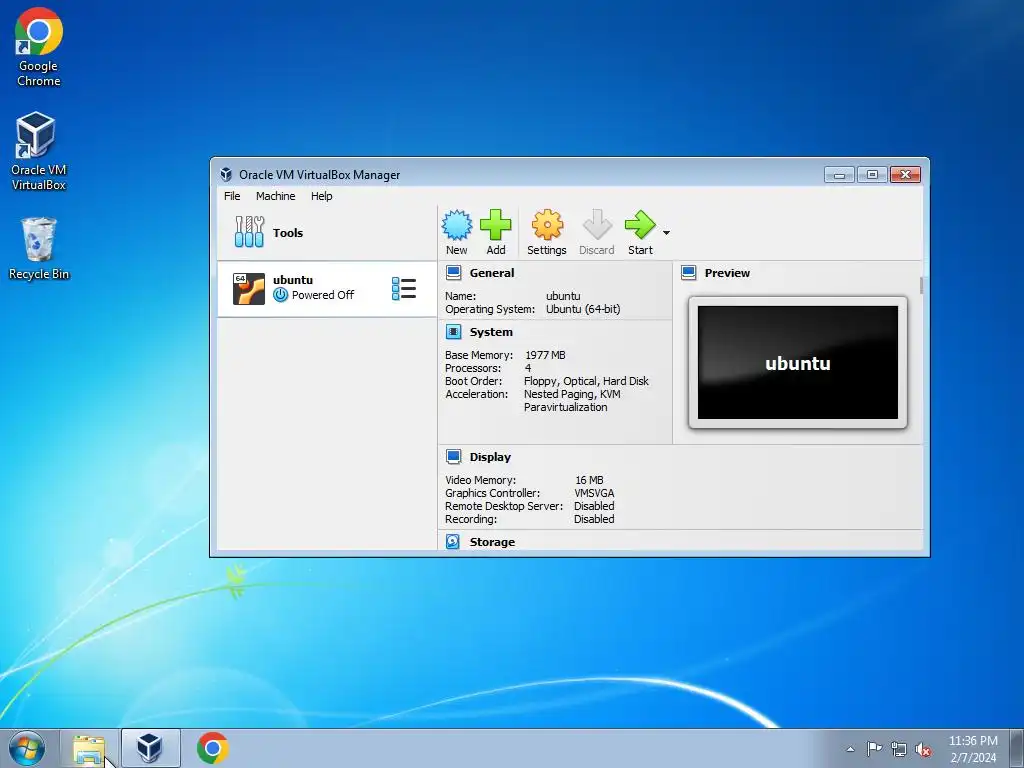Open the Display section header link
Screen dimensions: 1024x768
click(x=490, y=457)
